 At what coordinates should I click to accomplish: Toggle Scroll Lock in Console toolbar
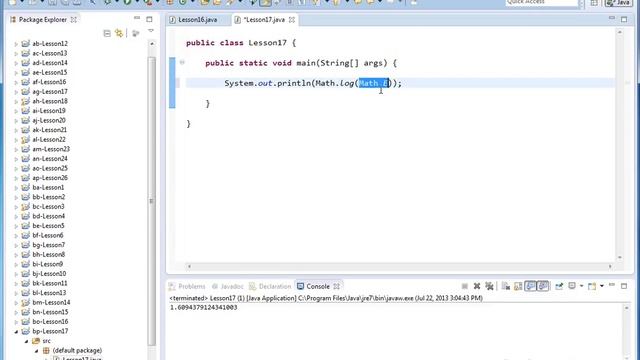[x=518, y=286]
